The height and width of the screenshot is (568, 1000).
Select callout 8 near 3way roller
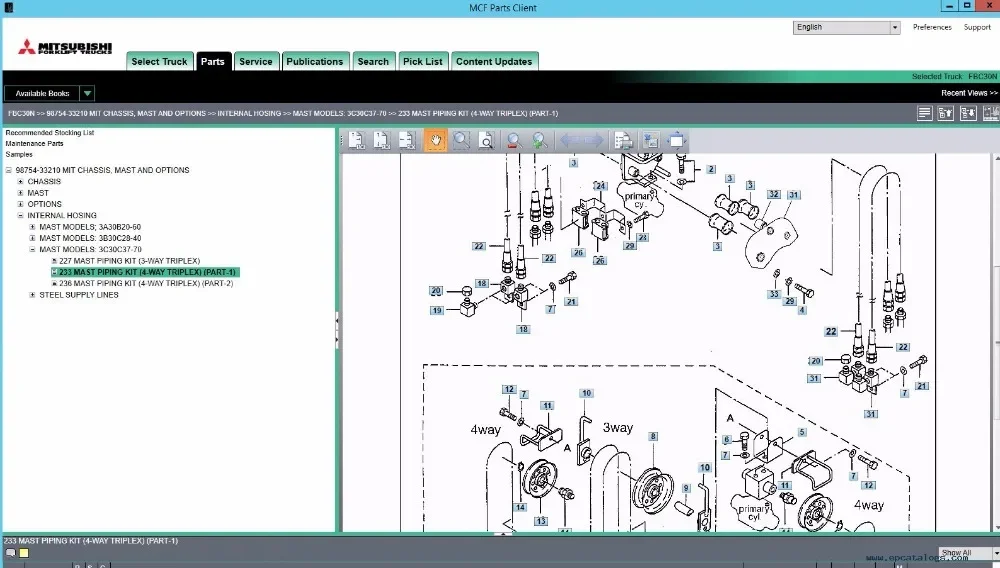653,437
